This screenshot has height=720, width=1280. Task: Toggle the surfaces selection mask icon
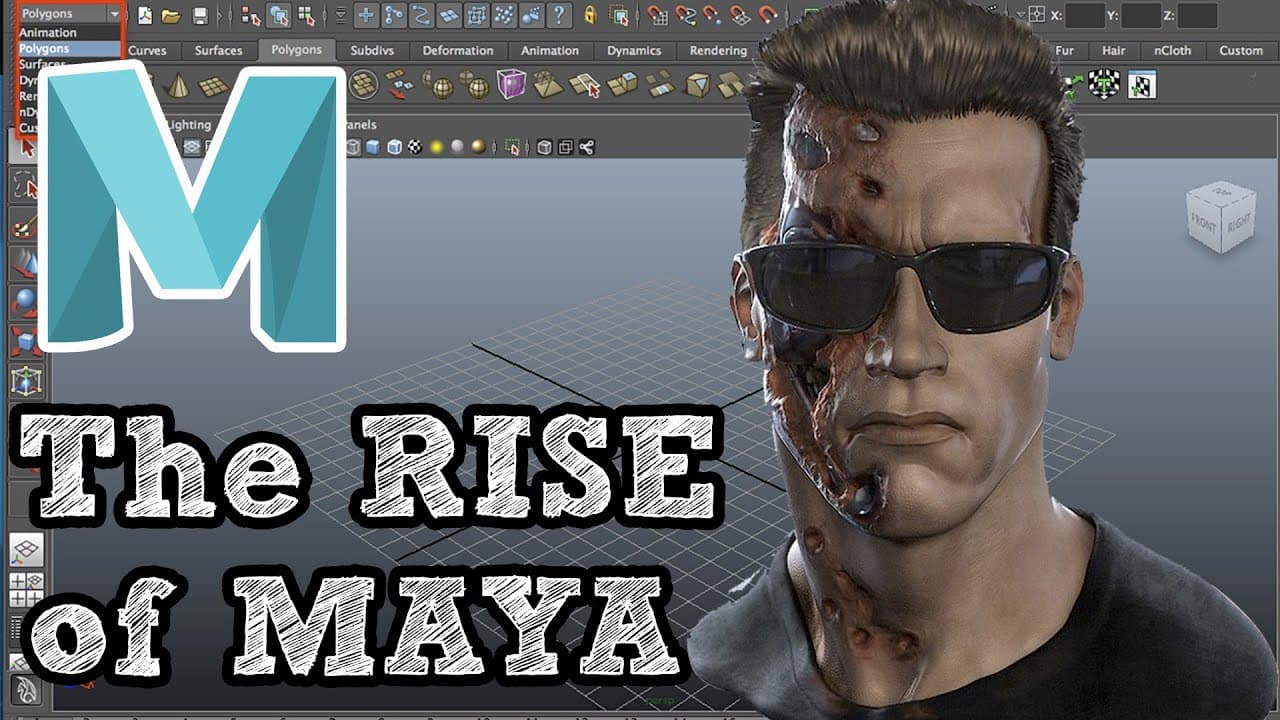pos(448,15)
